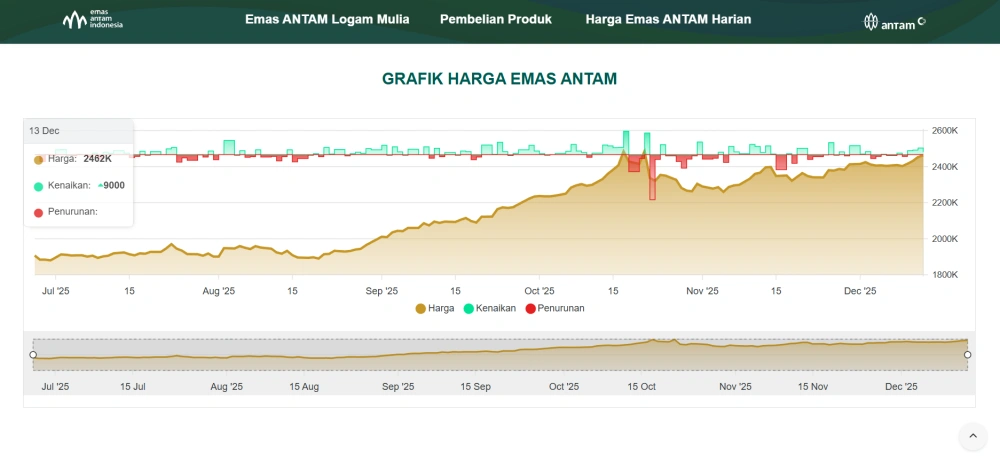The image size is (1000, 462).
Task: Click the 1800K y-axis label
Action: coord(945,275)
